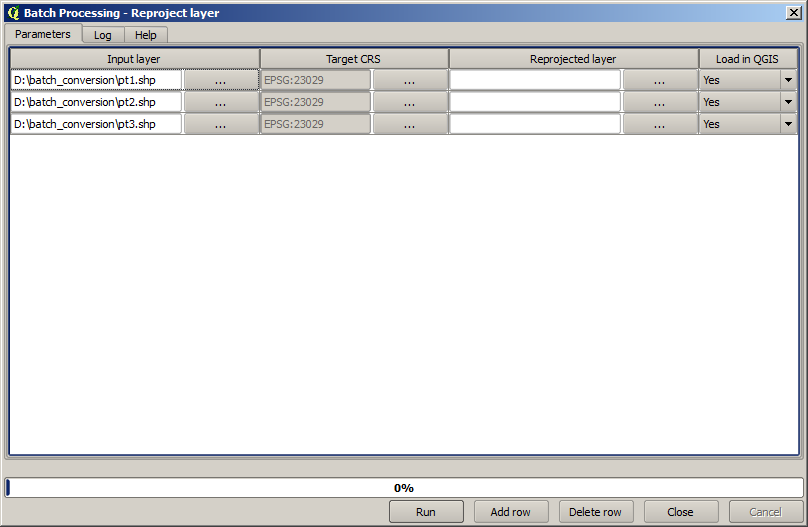Expand Load in QGIS dropdown for first row
The height and width of the screenshot is (527, 808).
pyautogui.click(x=787, y=80)
